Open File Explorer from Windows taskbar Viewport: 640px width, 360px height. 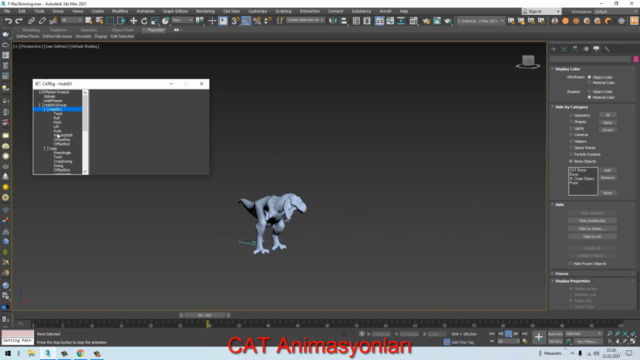[x=31, y=353]
